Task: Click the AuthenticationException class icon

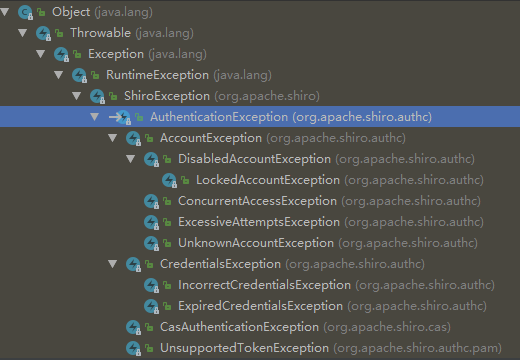Action: pos(123,118)
